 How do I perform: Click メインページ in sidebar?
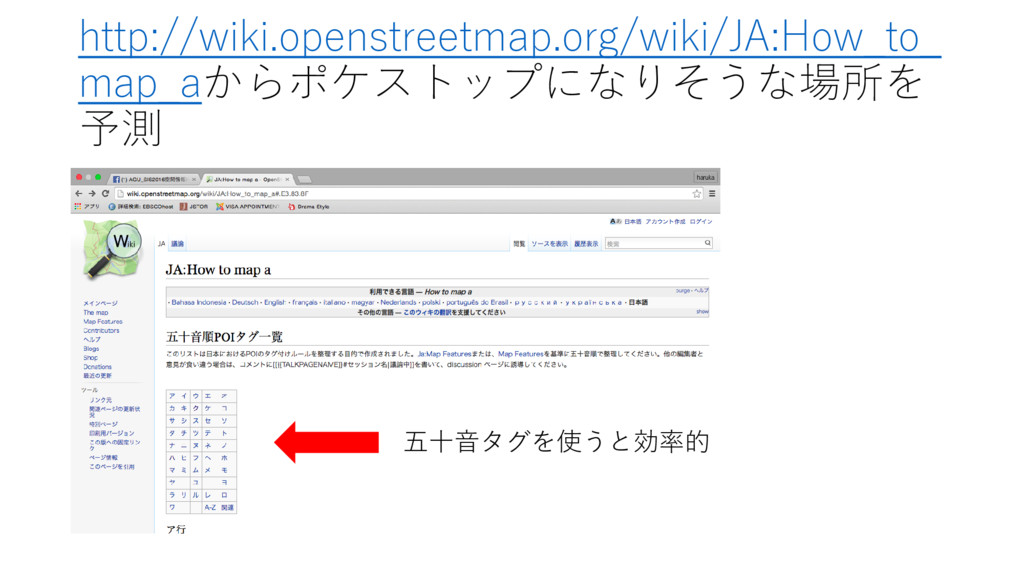point(101,304)
